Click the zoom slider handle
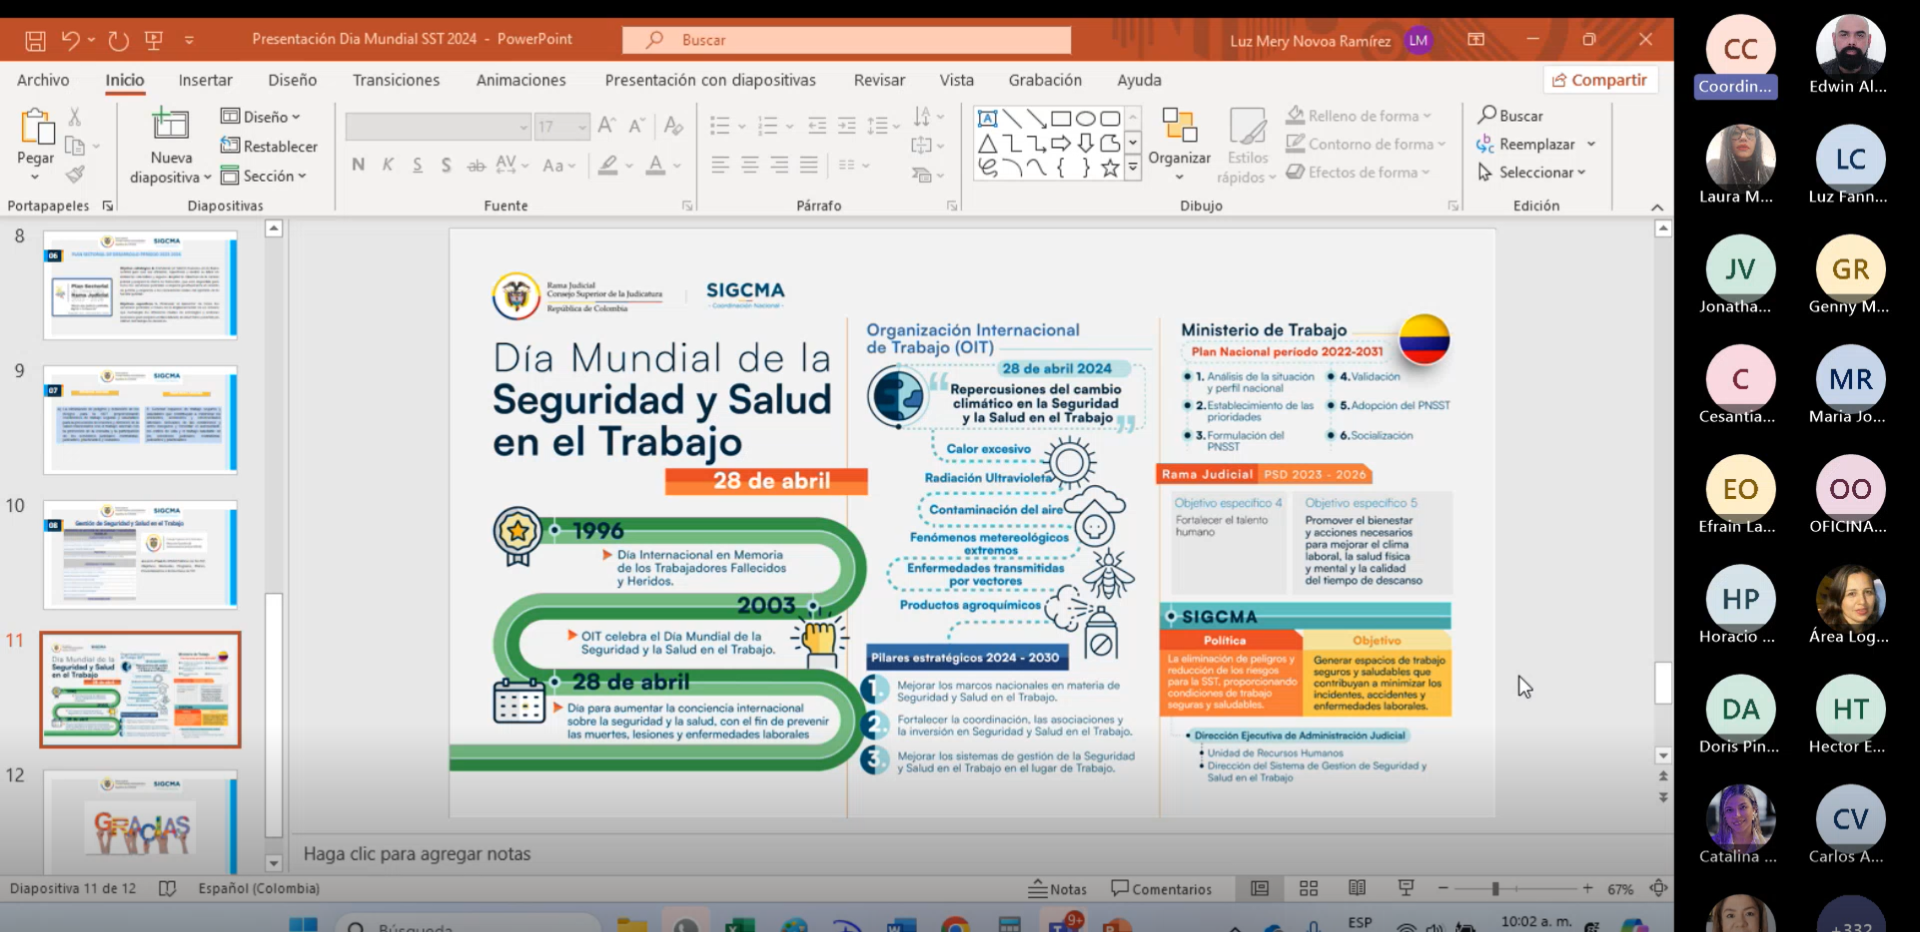Viewport: 1920px width, 932px height. [x=1495, y=888]
